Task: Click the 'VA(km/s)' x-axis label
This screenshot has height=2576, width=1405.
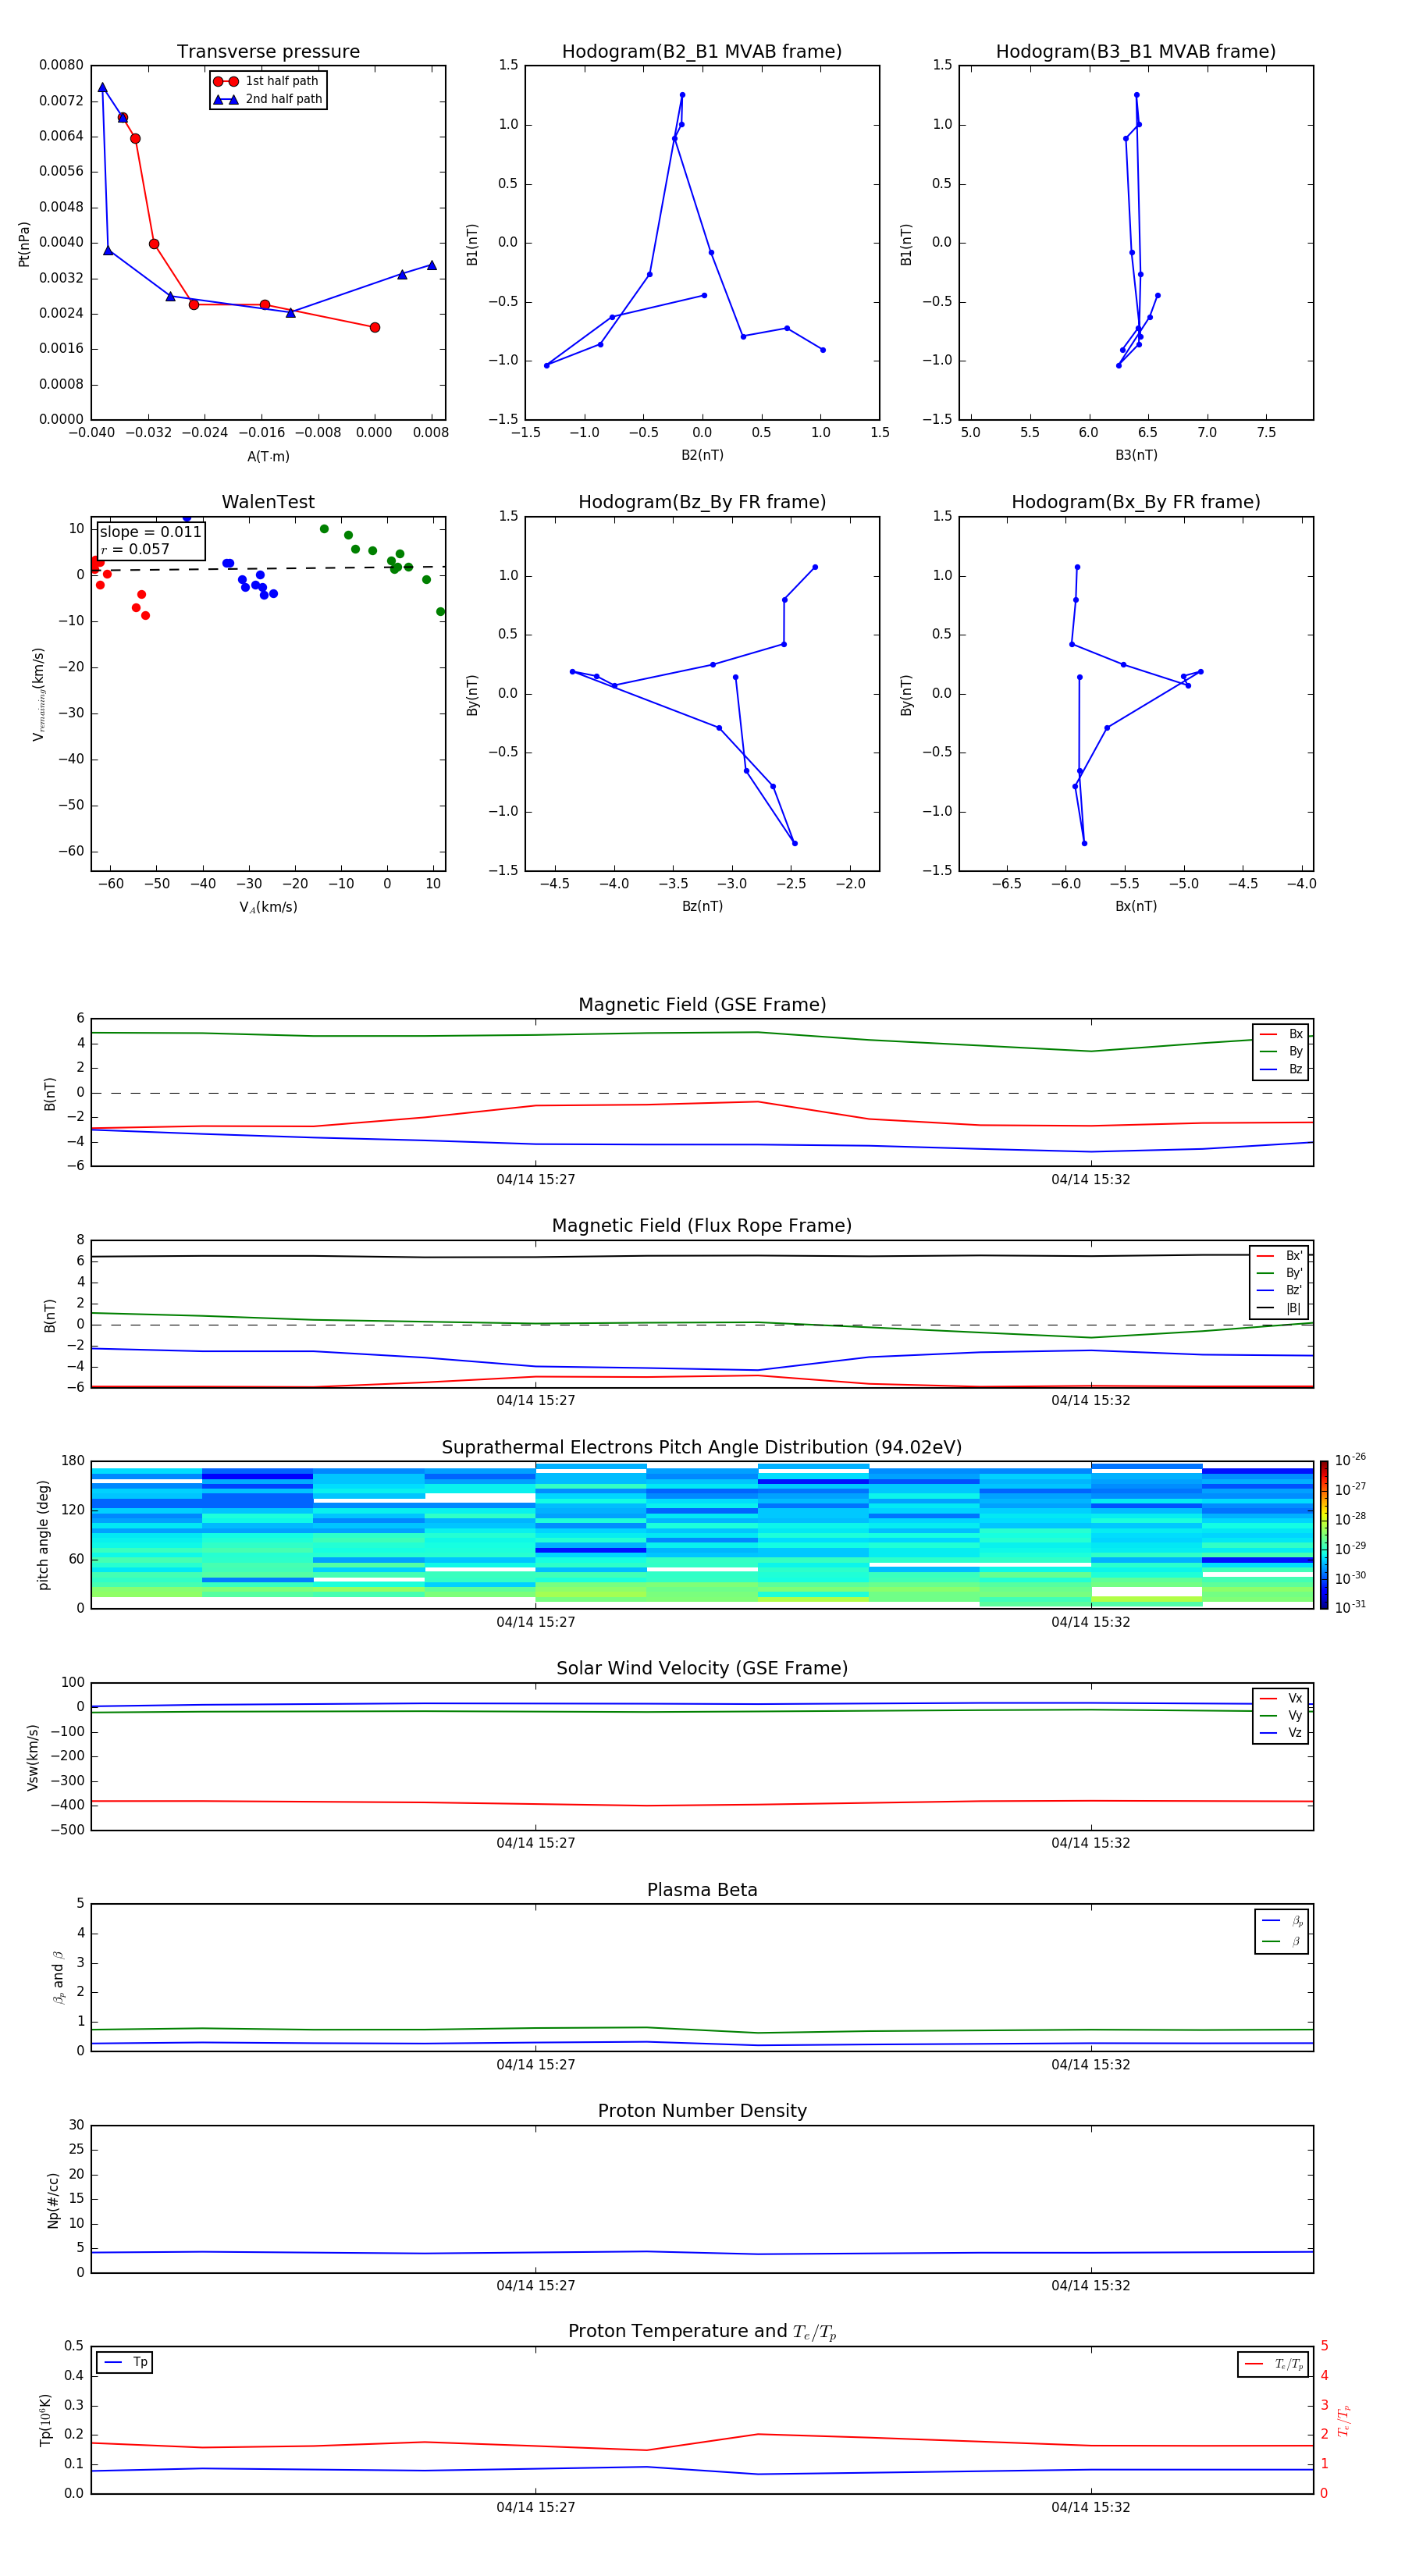Action: 268,907
